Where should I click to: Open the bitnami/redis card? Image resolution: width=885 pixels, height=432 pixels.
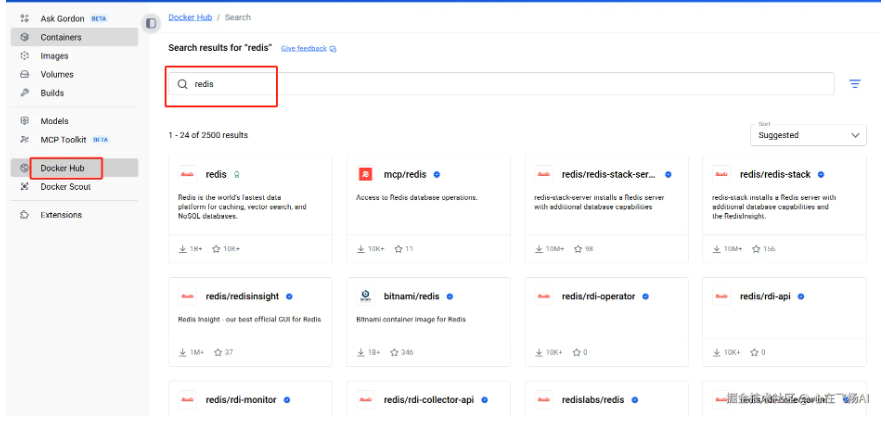coord(428,322)
